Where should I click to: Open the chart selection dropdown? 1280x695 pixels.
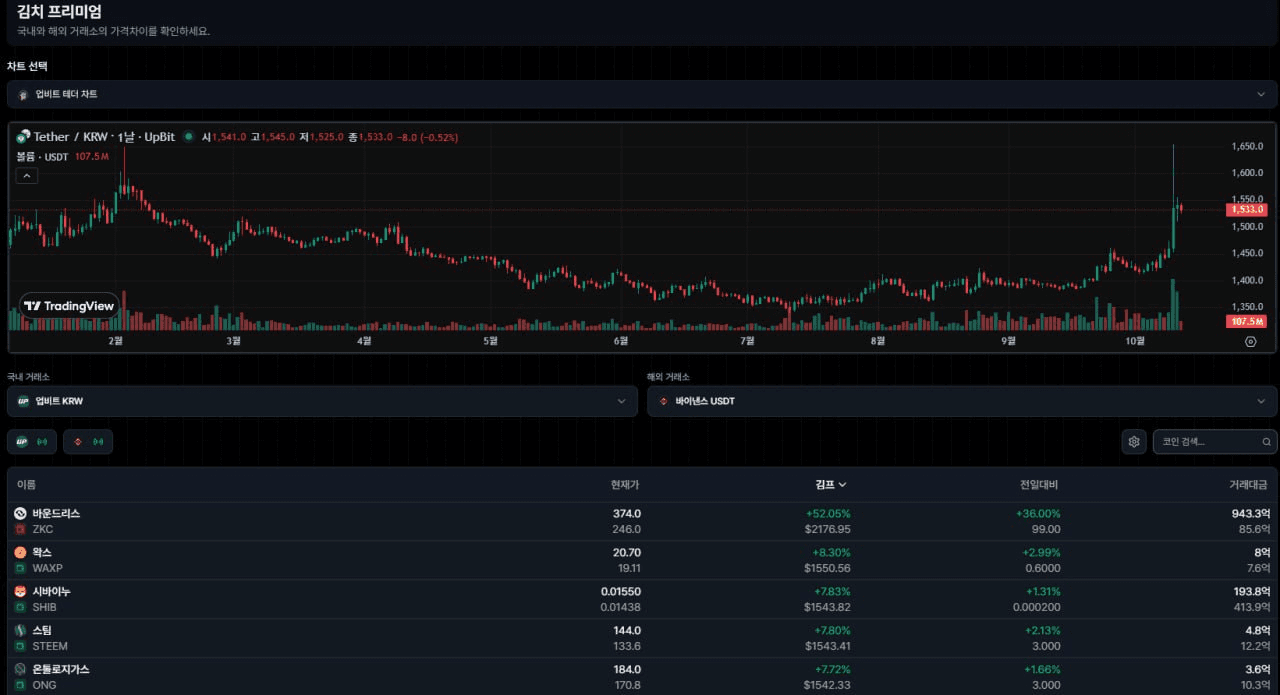640,94
